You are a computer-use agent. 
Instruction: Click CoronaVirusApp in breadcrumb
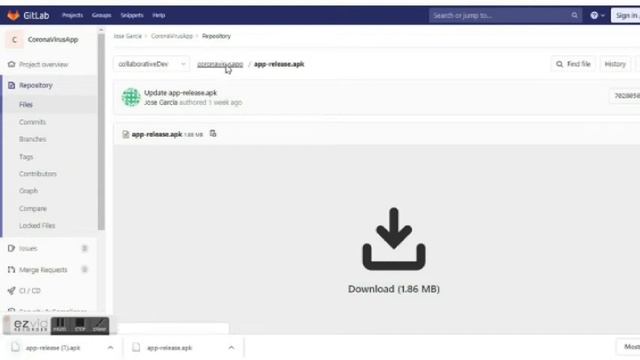(x=171, y=36)
